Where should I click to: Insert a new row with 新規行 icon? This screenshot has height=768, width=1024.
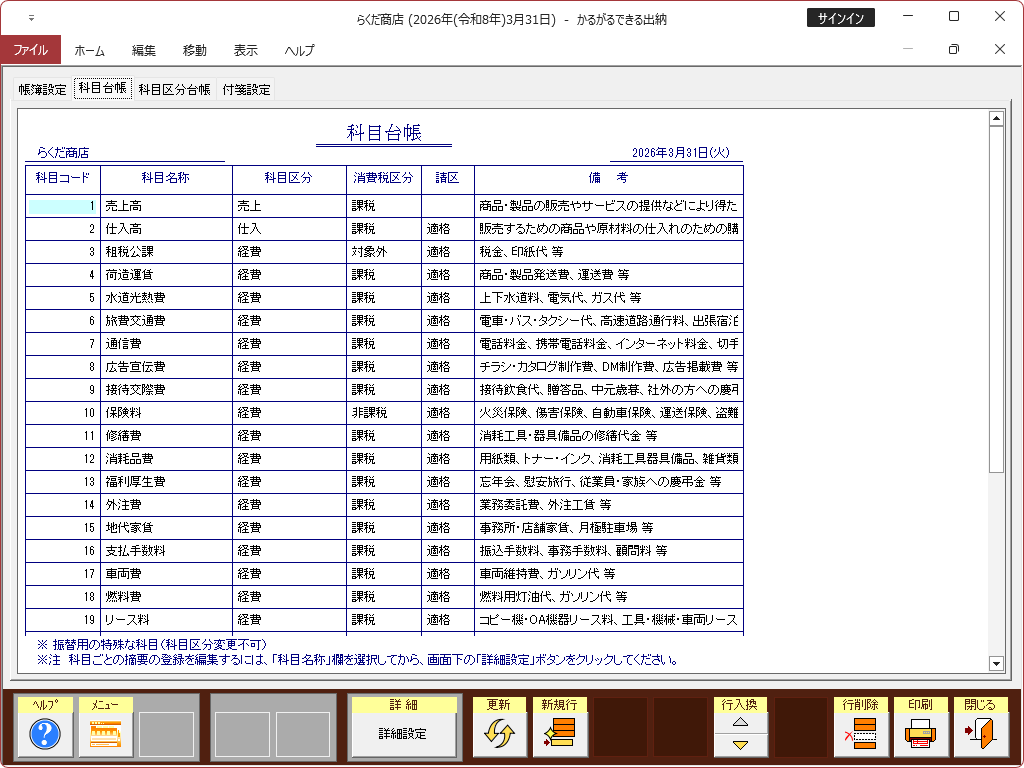click(x=559, y=735)
